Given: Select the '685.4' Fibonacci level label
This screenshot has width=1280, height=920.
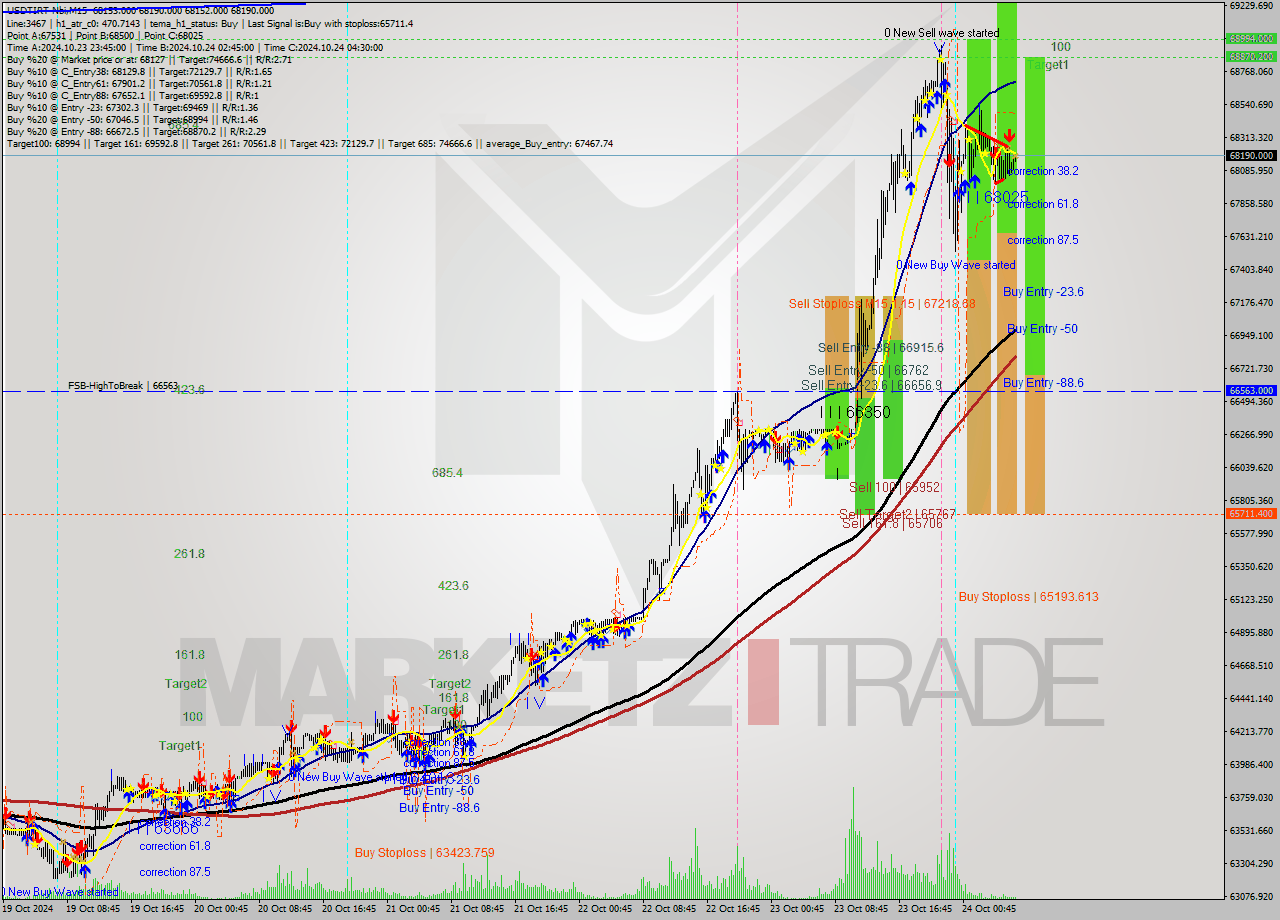Looking at the screenshot, I should pyautogui.click(x=447, y=473).
